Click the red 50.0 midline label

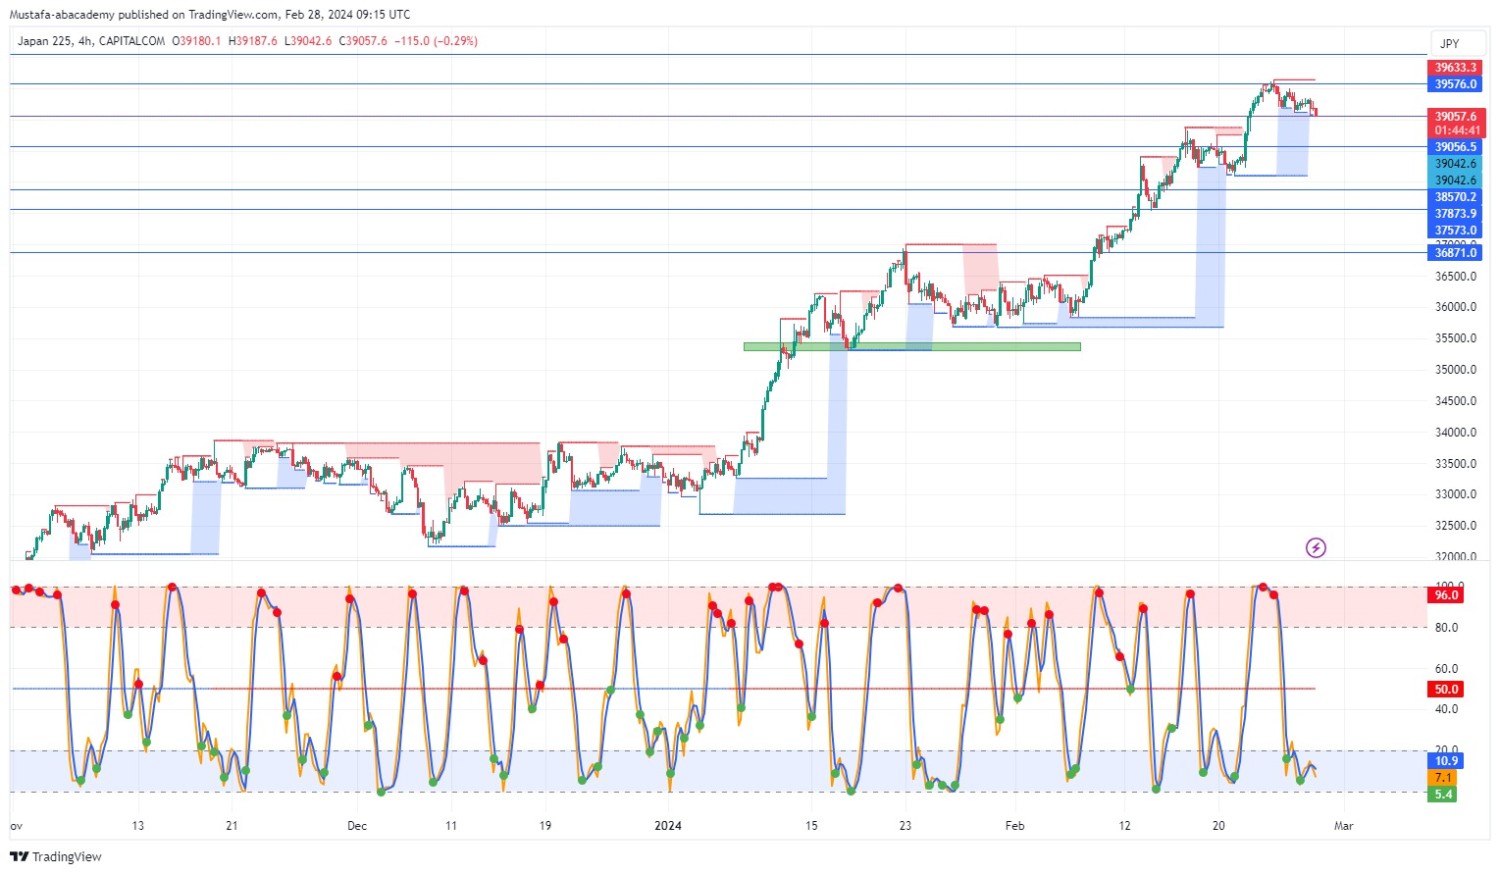1446,689
